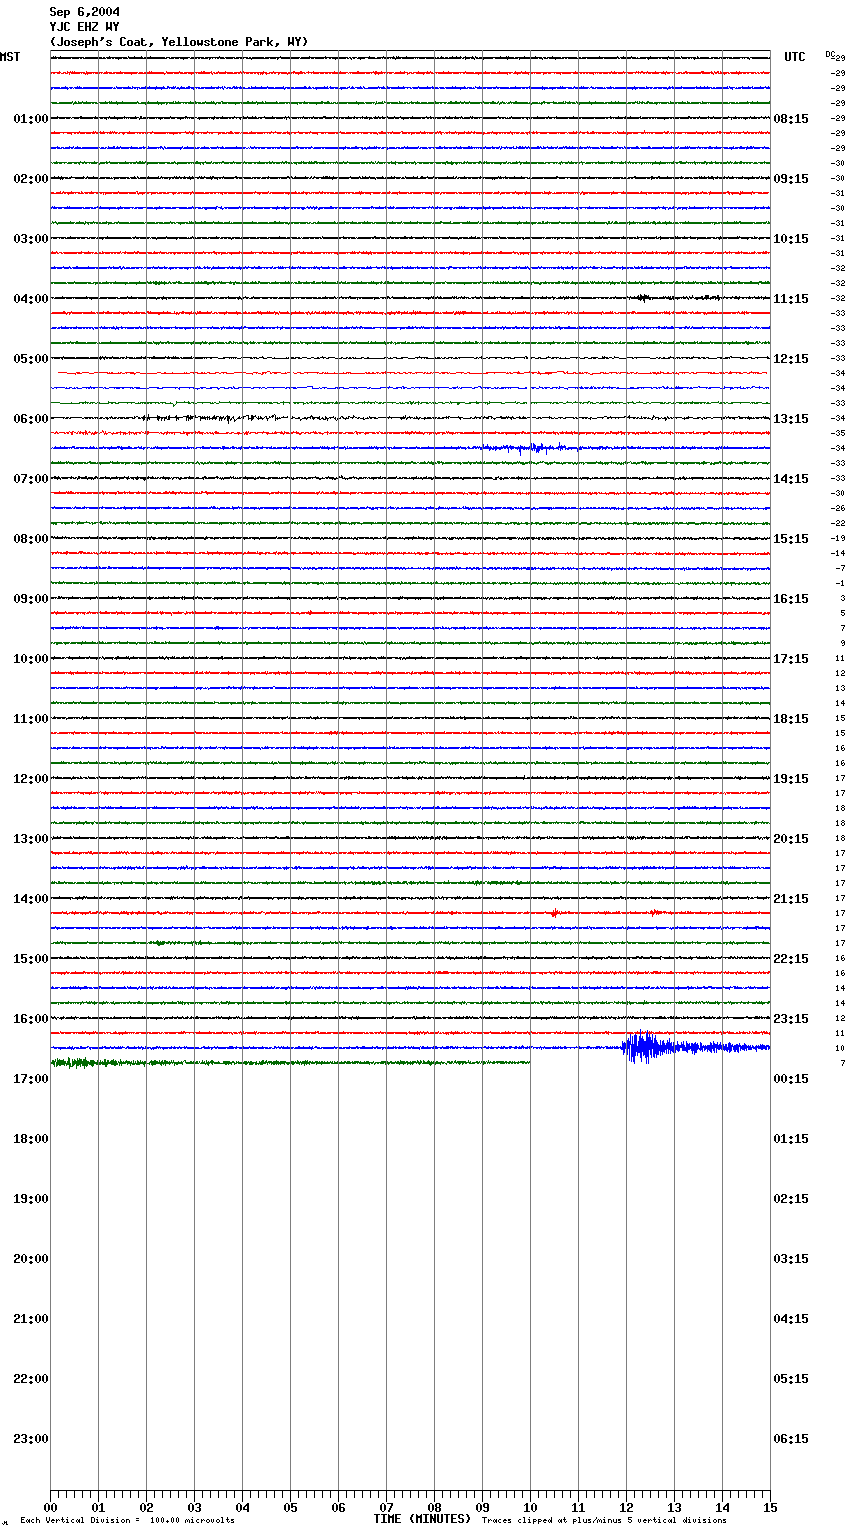Viewport: 850px width, 1534px height.
Task: Click the red blip near minute 10 after 14:00
Action: pos(554,913)
